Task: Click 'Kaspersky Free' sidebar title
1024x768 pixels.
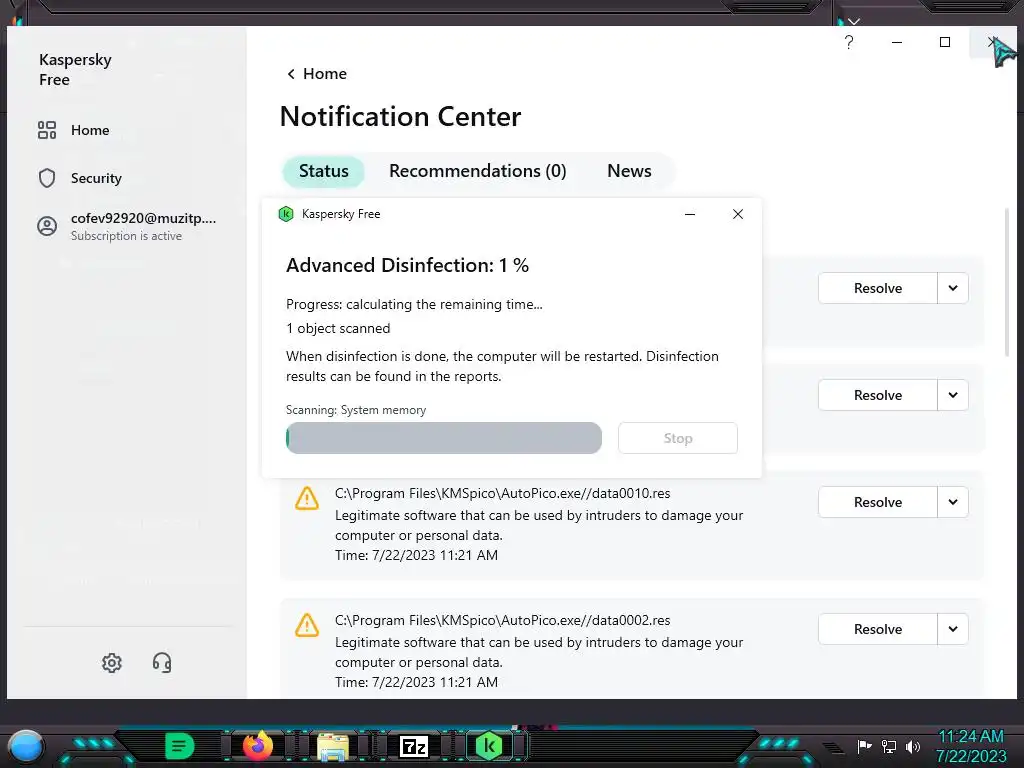Action: 75,69
